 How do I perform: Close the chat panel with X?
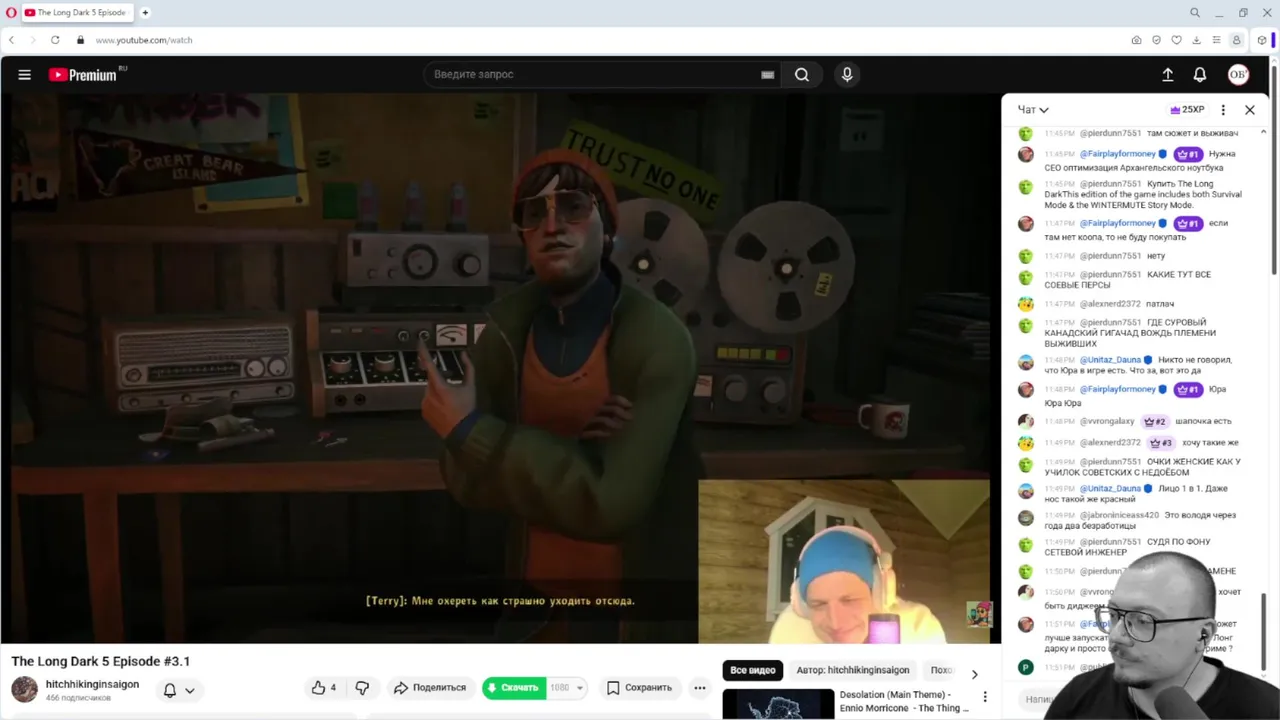click(1249, 110)
